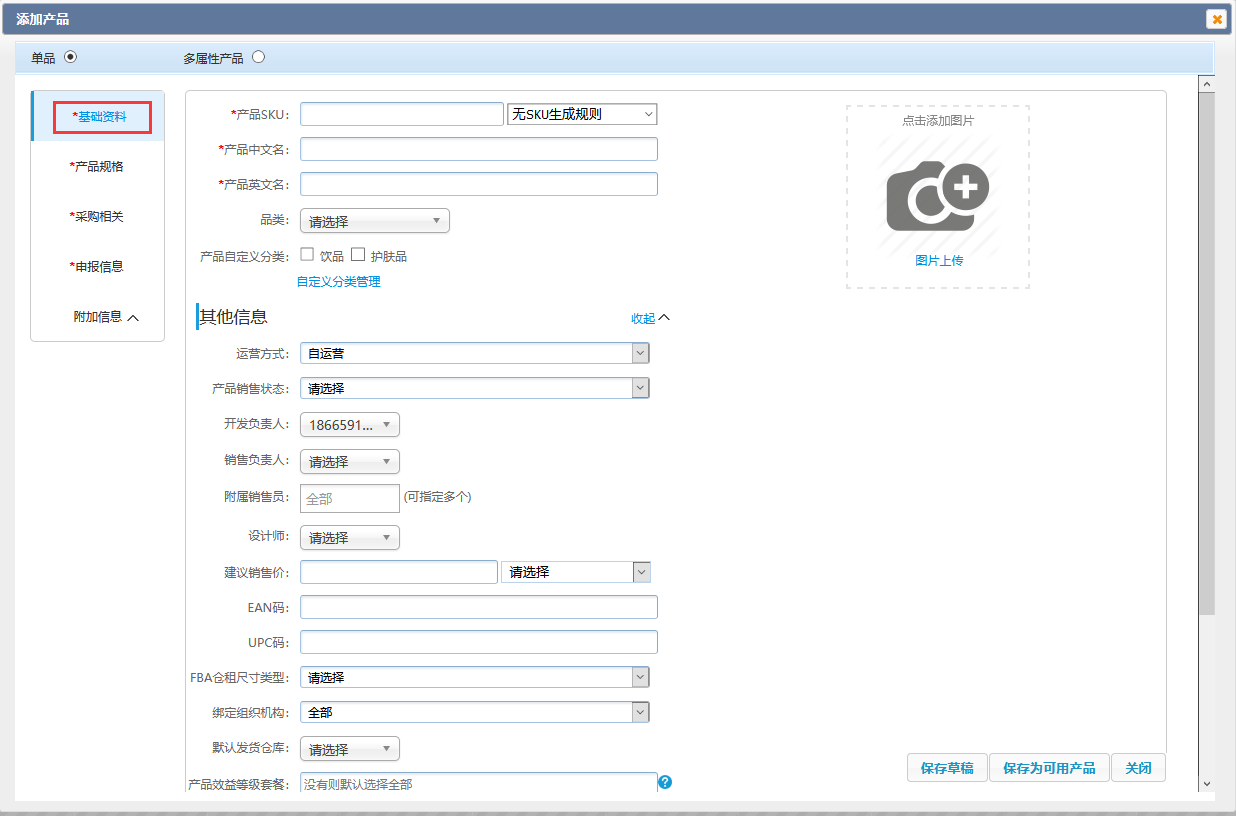Open the 产品销售状态 dropdown
Viewport: 1236px width, 816px height.
pos(474,388)
